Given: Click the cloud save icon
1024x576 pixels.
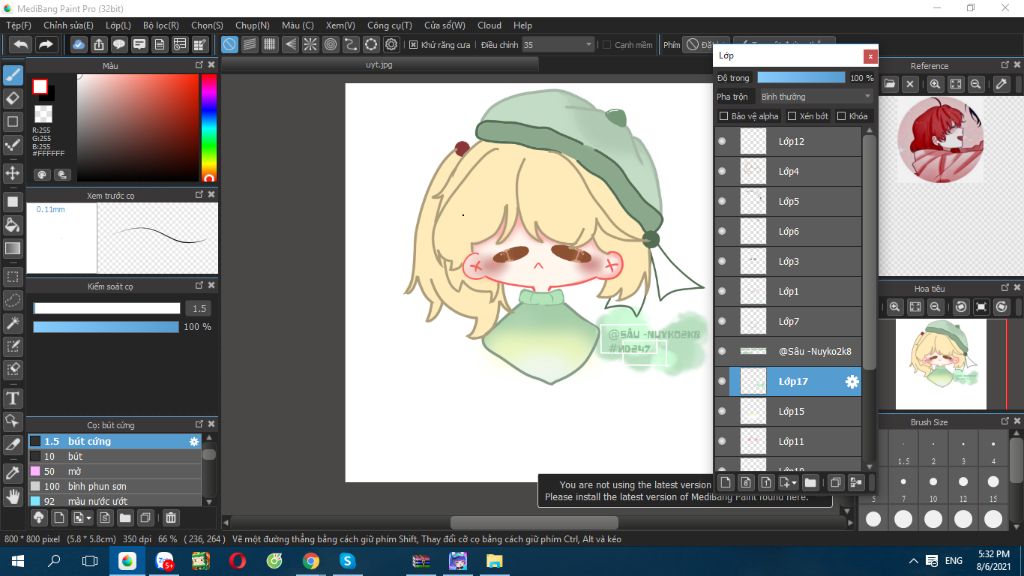Looking at the screenshot, I should [78, 44].
